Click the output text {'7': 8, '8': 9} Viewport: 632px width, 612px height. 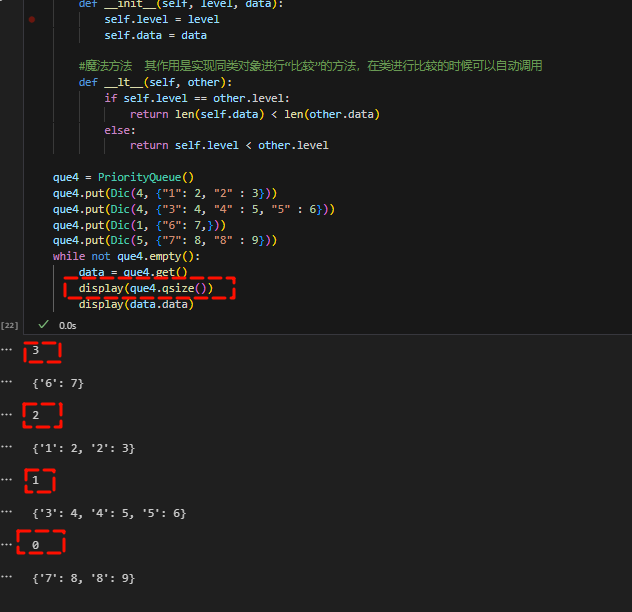[83, 578]
